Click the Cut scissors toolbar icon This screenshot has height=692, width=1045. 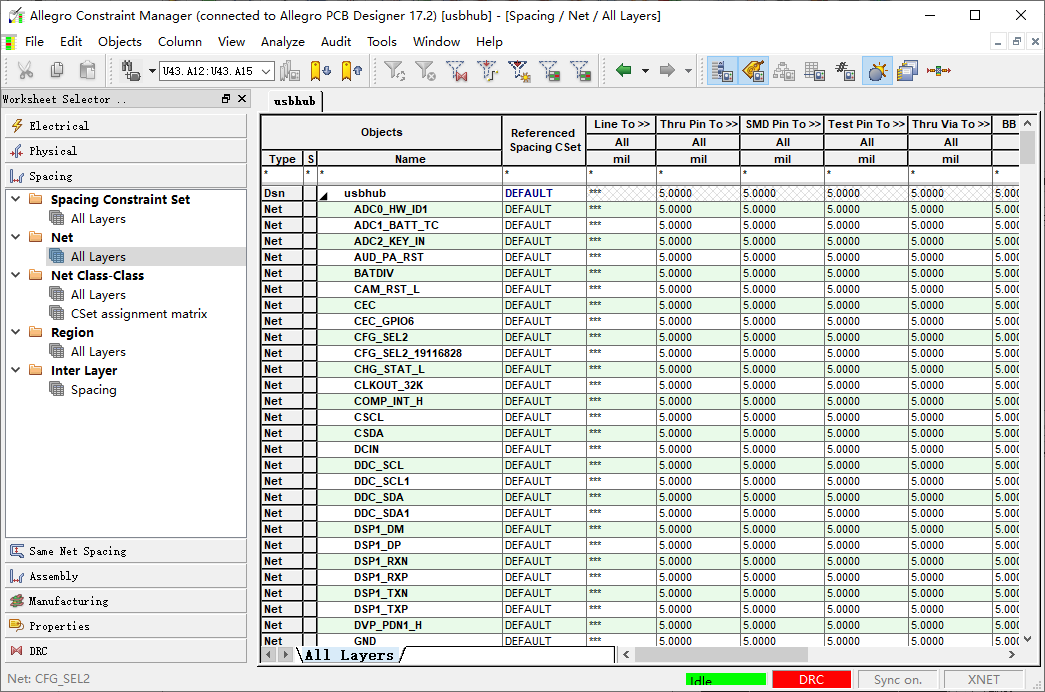pos(25,70)
